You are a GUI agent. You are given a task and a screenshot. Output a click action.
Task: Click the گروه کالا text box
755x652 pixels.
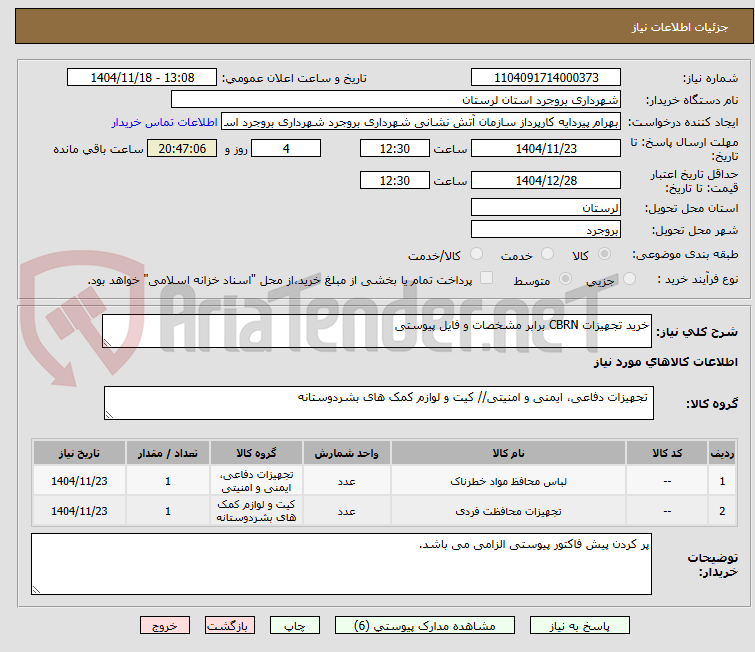(379, 403)
